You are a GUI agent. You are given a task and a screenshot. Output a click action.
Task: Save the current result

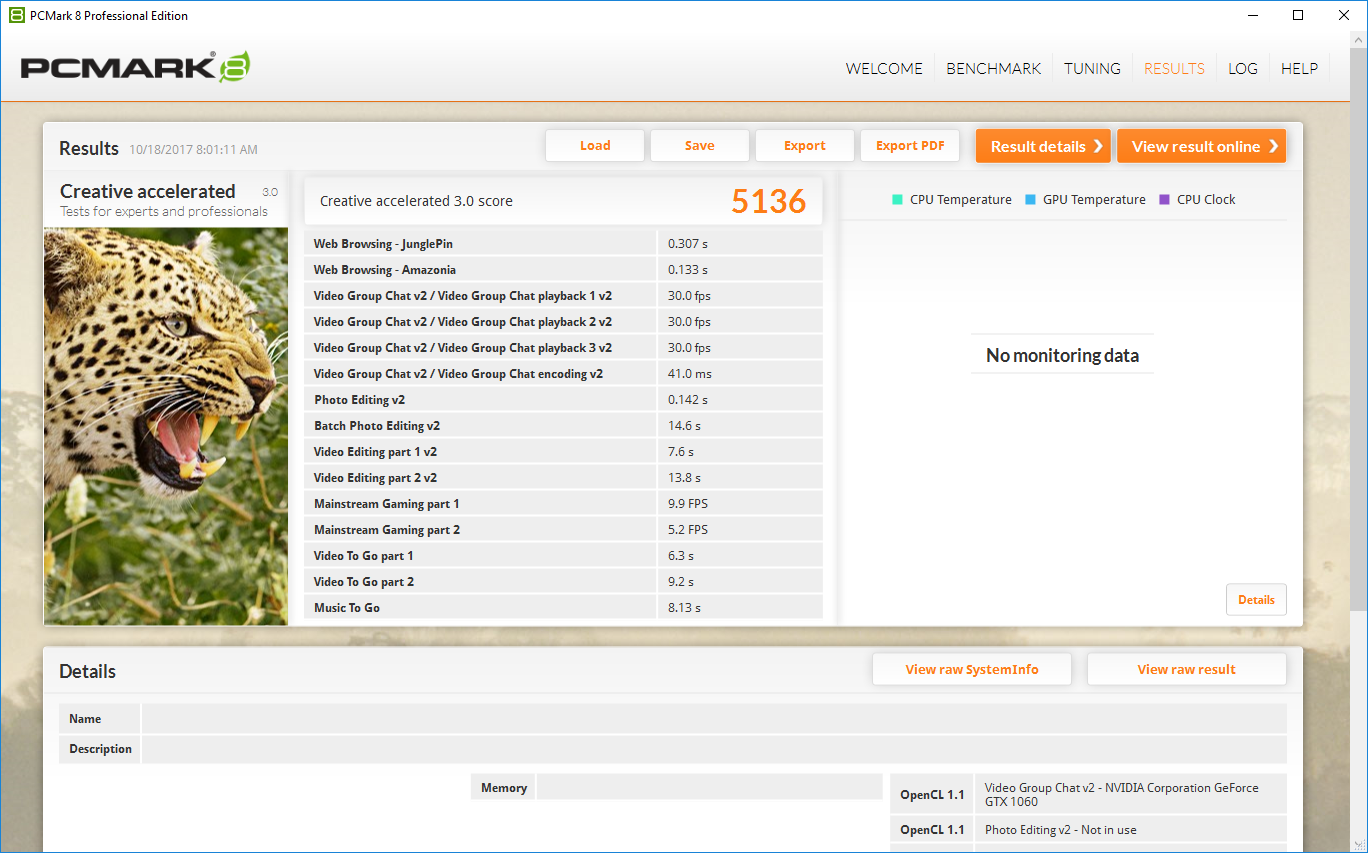click(x=699, y=146)
